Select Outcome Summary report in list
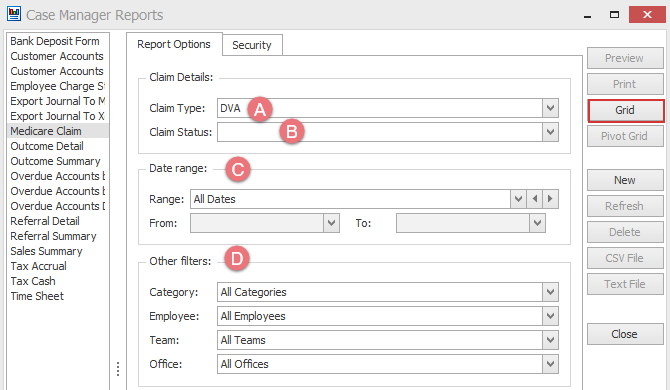The height and width of the screenshot is (390, 670). click(x=56, y=161)
